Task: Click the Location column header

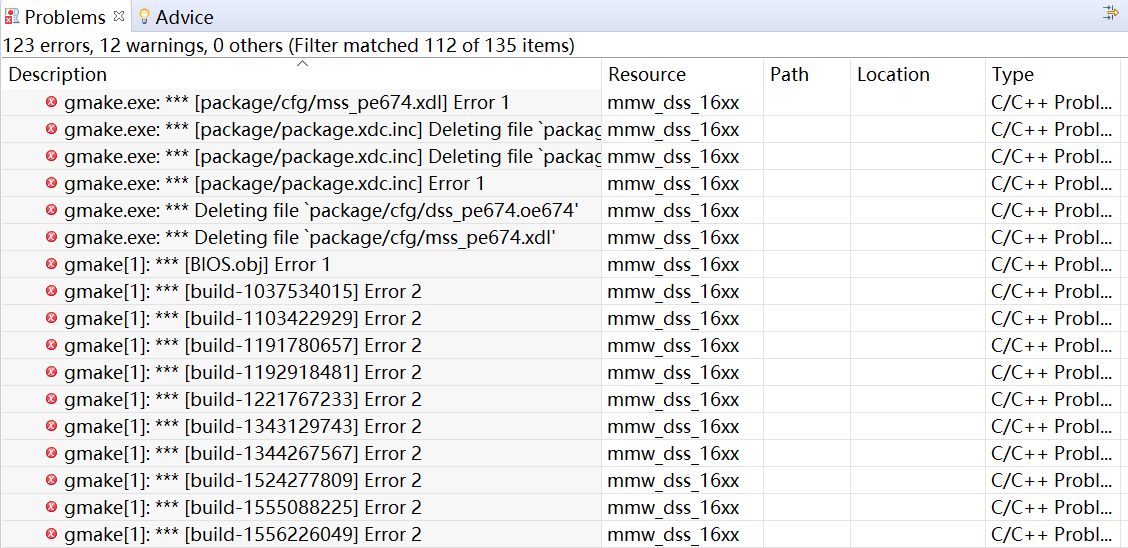Action: pos(893,75)
